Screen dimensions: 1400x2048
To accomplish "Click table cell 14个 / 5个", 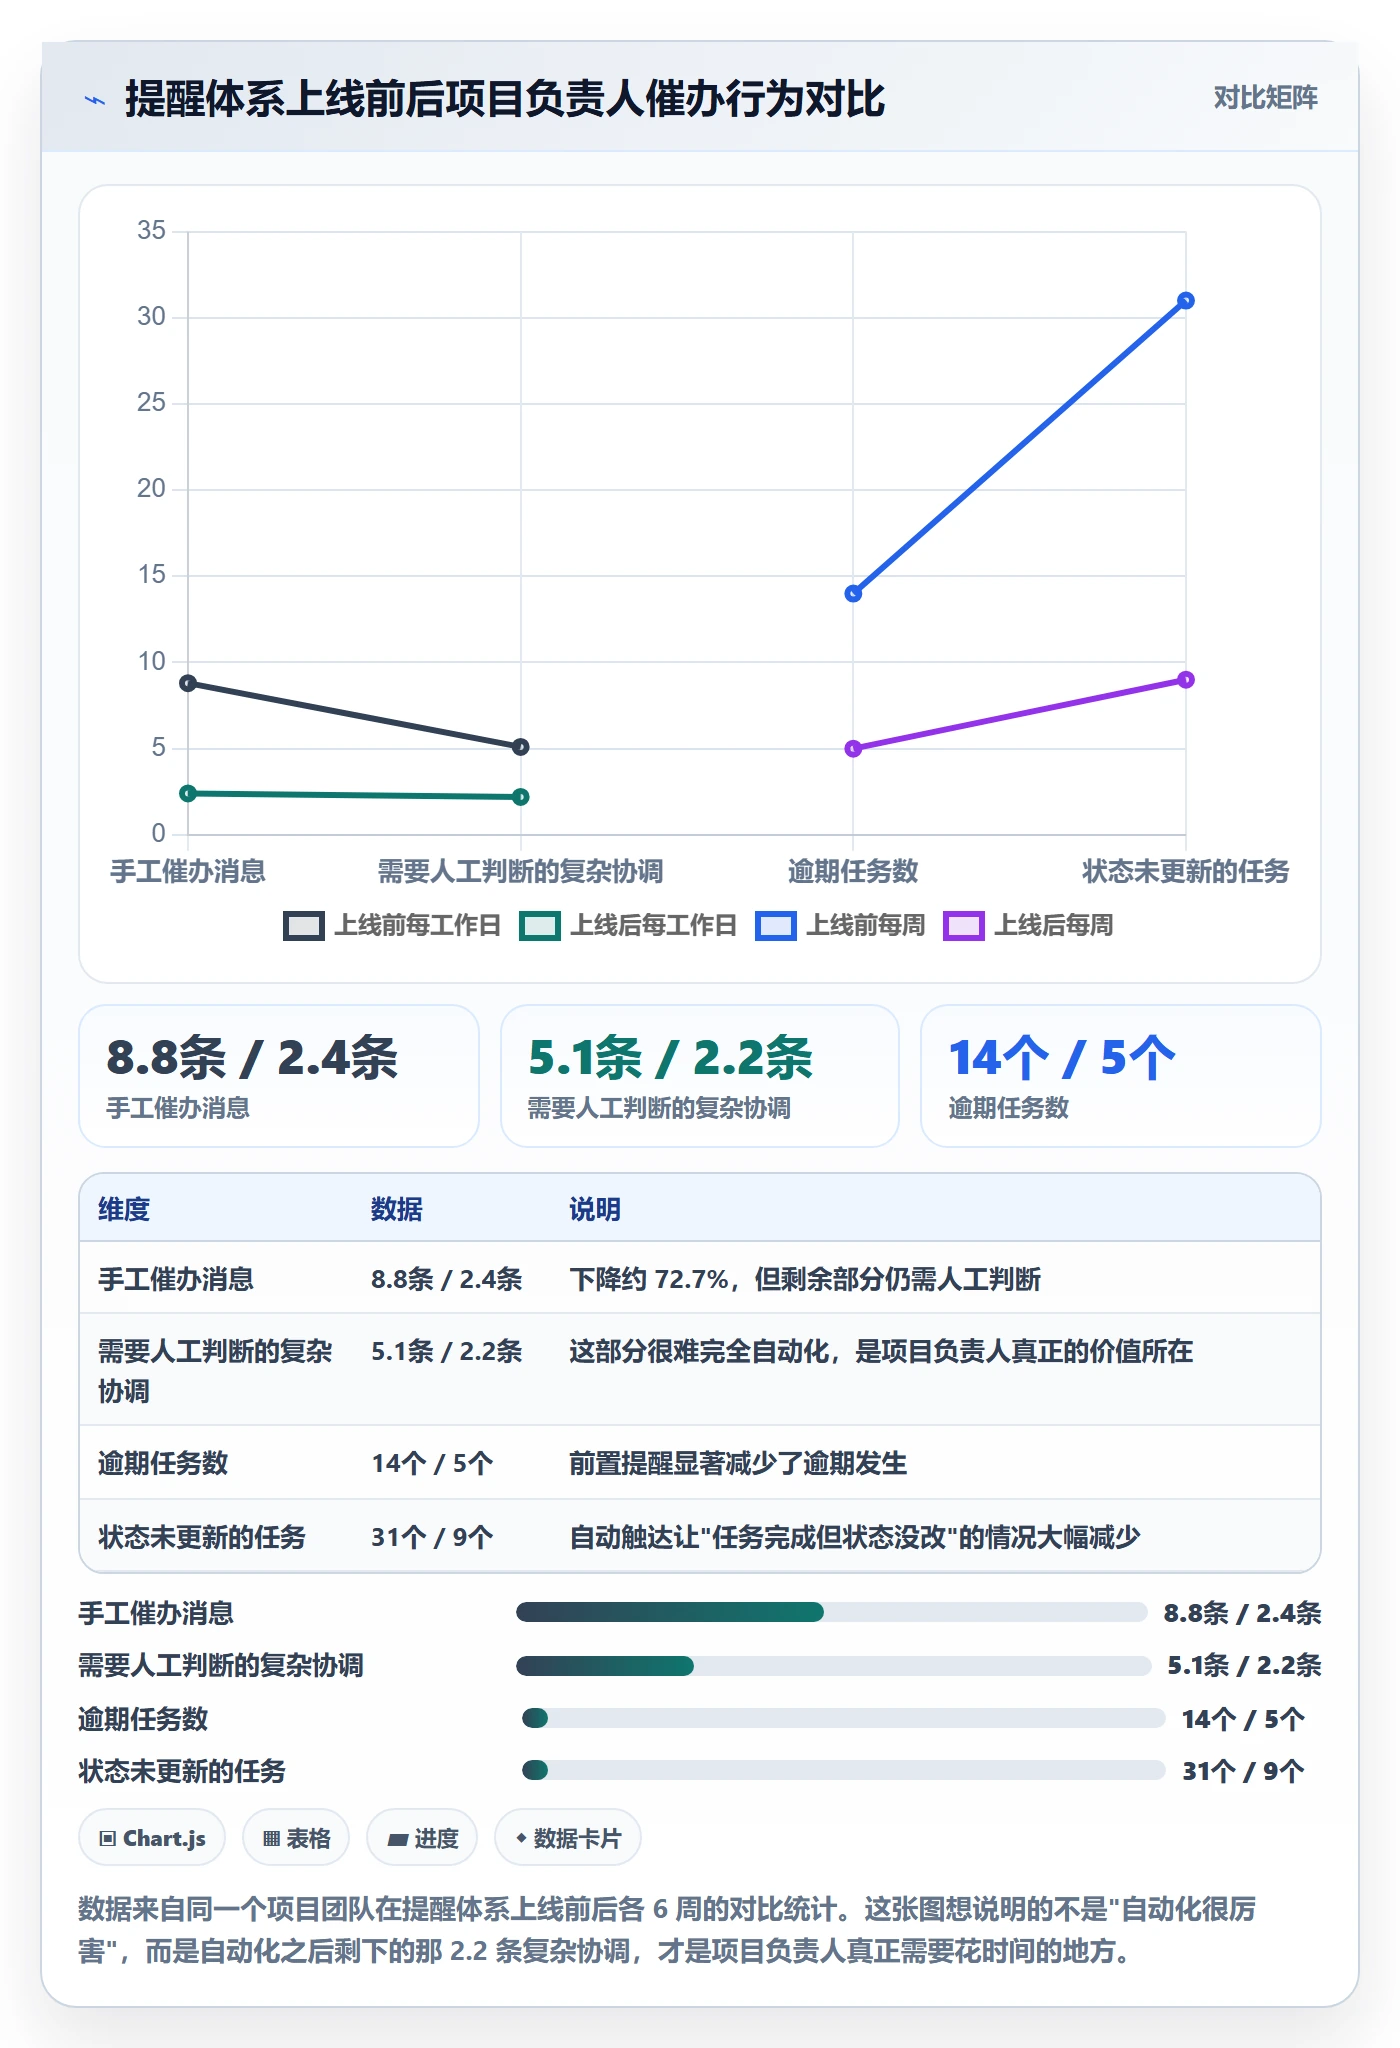I will coord(432,1463).
